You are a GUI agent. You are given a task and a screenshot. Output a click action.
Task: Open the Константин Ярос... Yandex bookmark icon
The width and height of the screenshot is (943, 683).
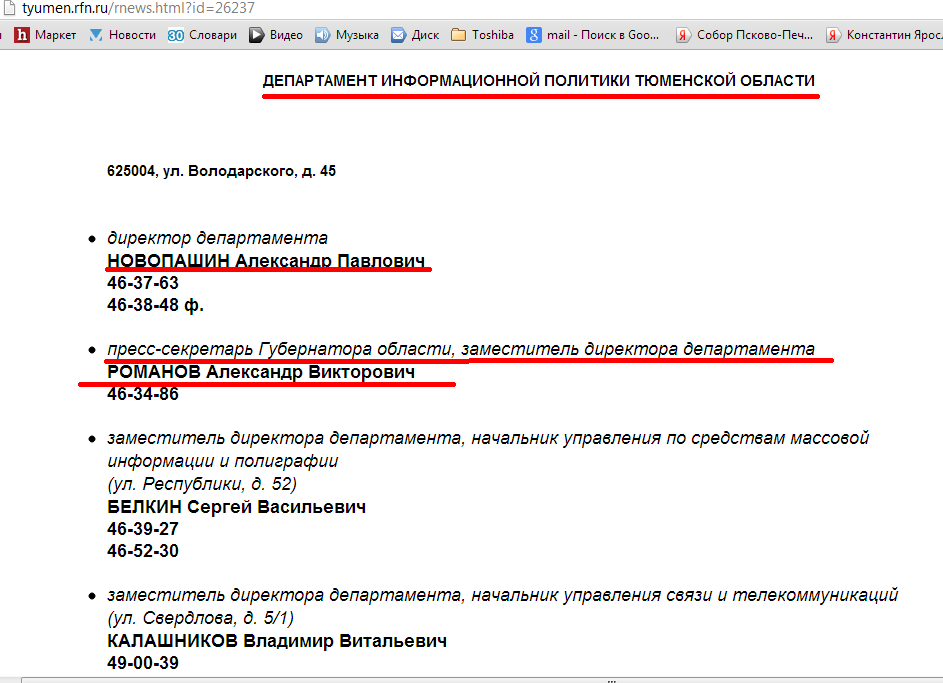point(833,35)
